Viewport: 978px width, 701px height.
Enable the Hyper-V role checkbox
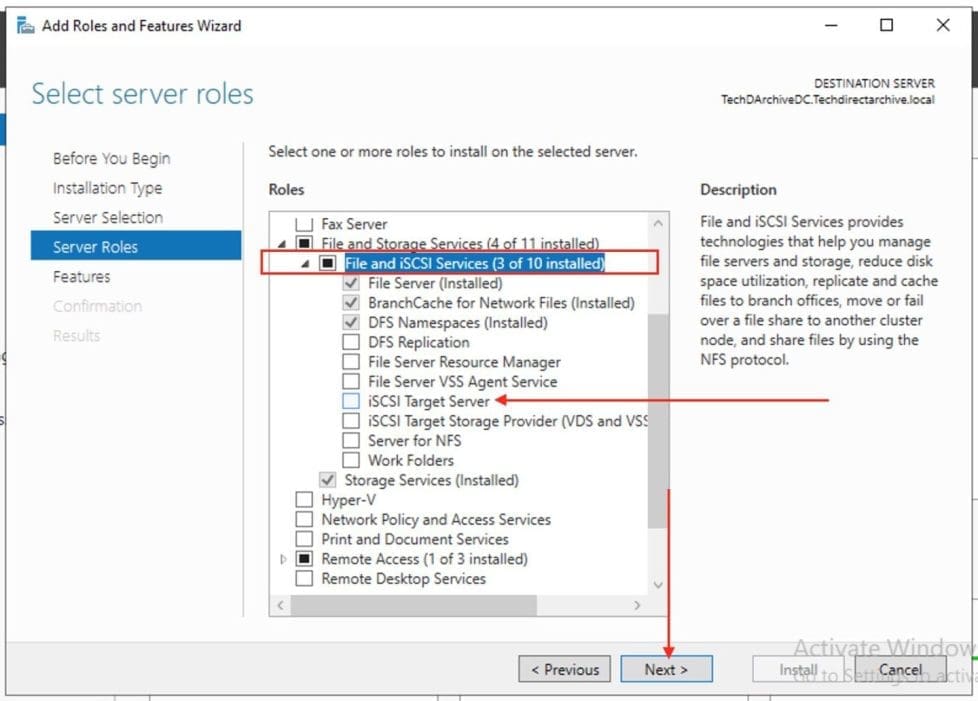(x=304, y=499)
